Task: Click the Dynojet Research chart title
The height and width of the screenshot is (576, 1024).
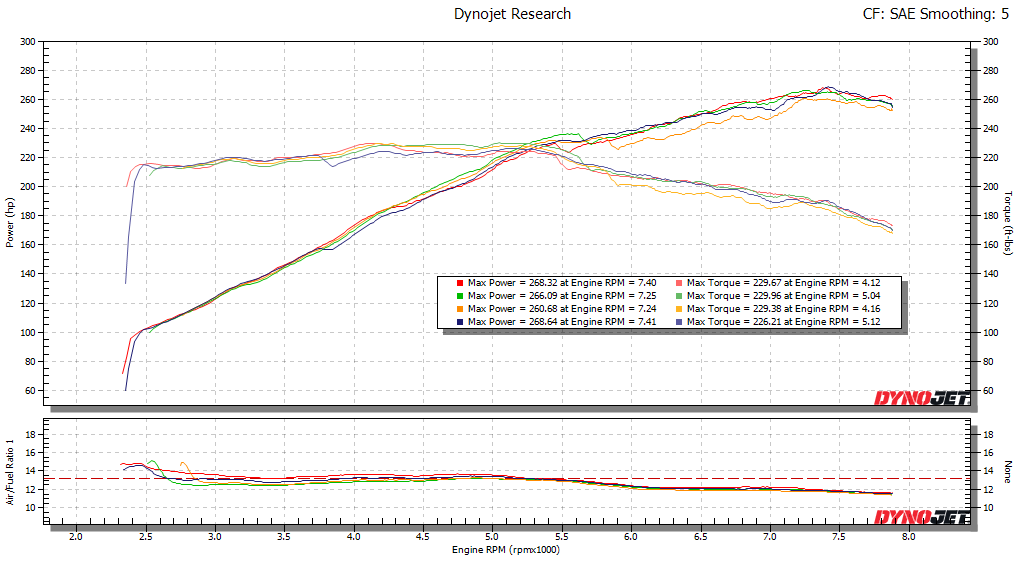Action: click(x=512, y=14)
